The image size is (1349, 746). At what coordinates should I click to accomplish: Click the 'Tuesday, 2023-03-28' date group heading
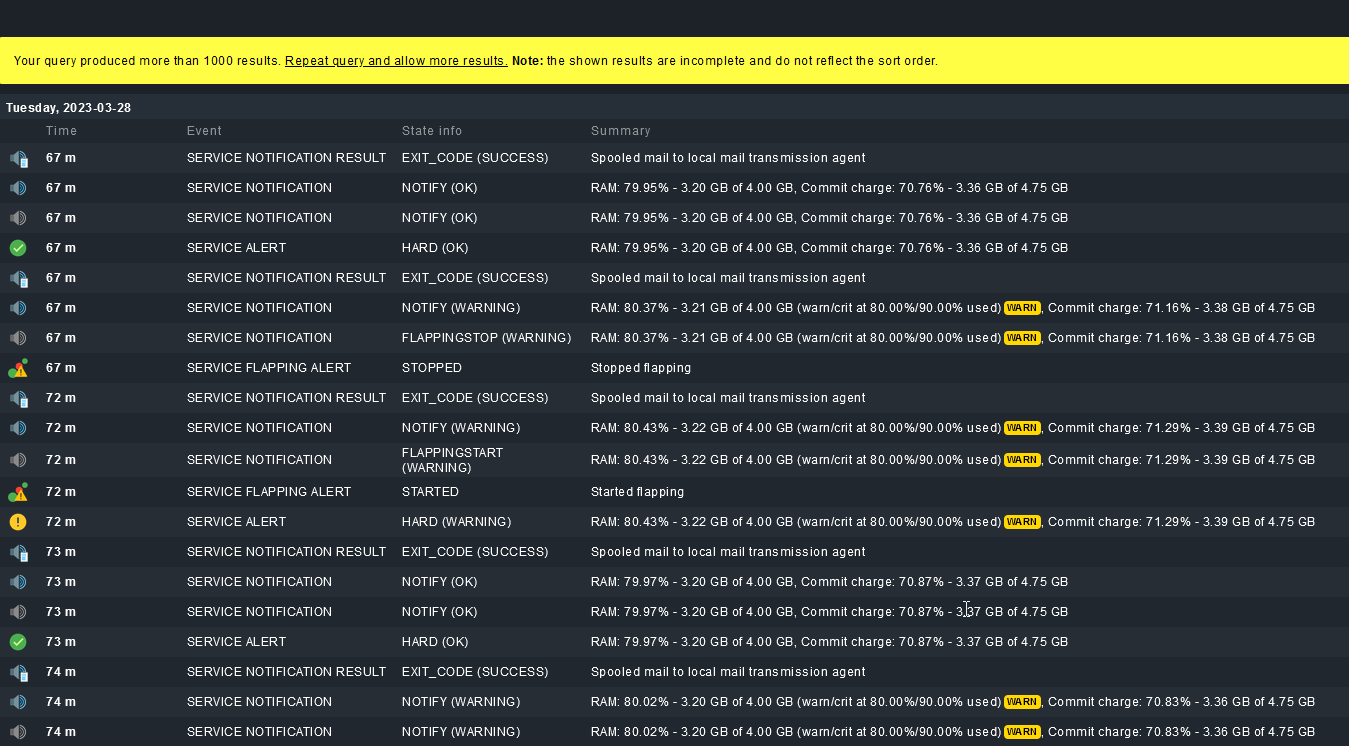point(68,108)
